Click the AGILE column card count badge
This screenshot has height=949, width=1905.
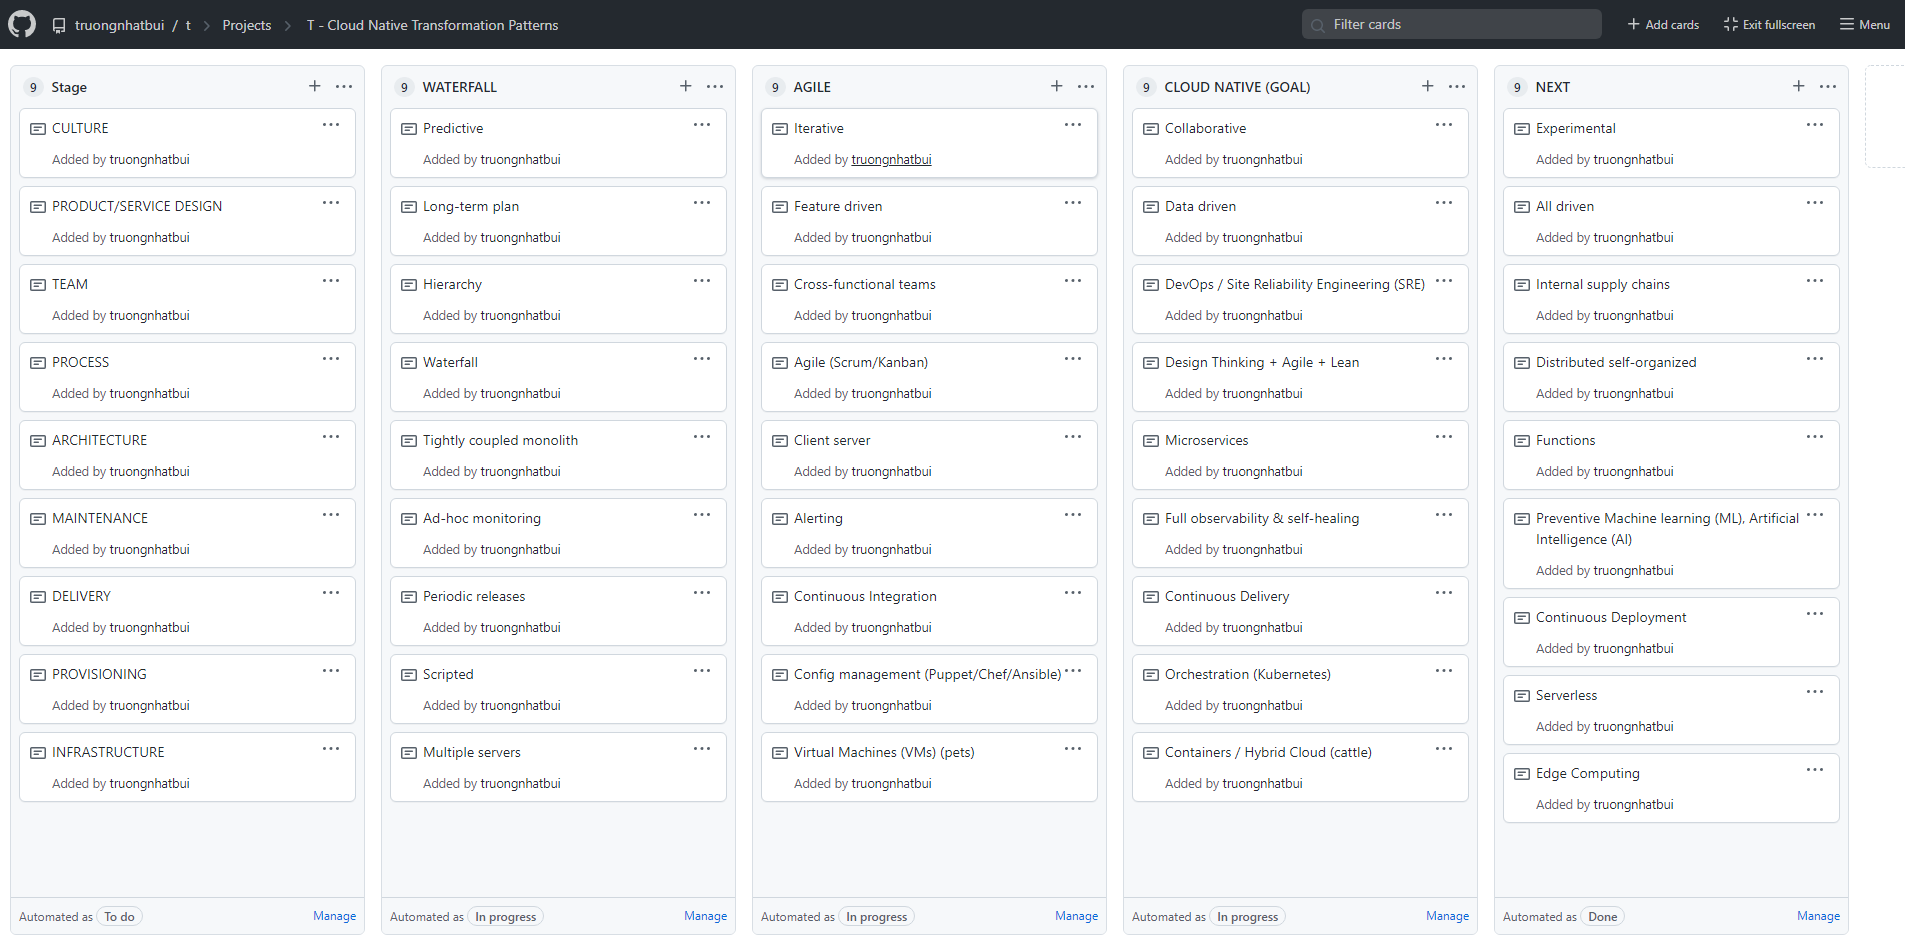point(775,87)
